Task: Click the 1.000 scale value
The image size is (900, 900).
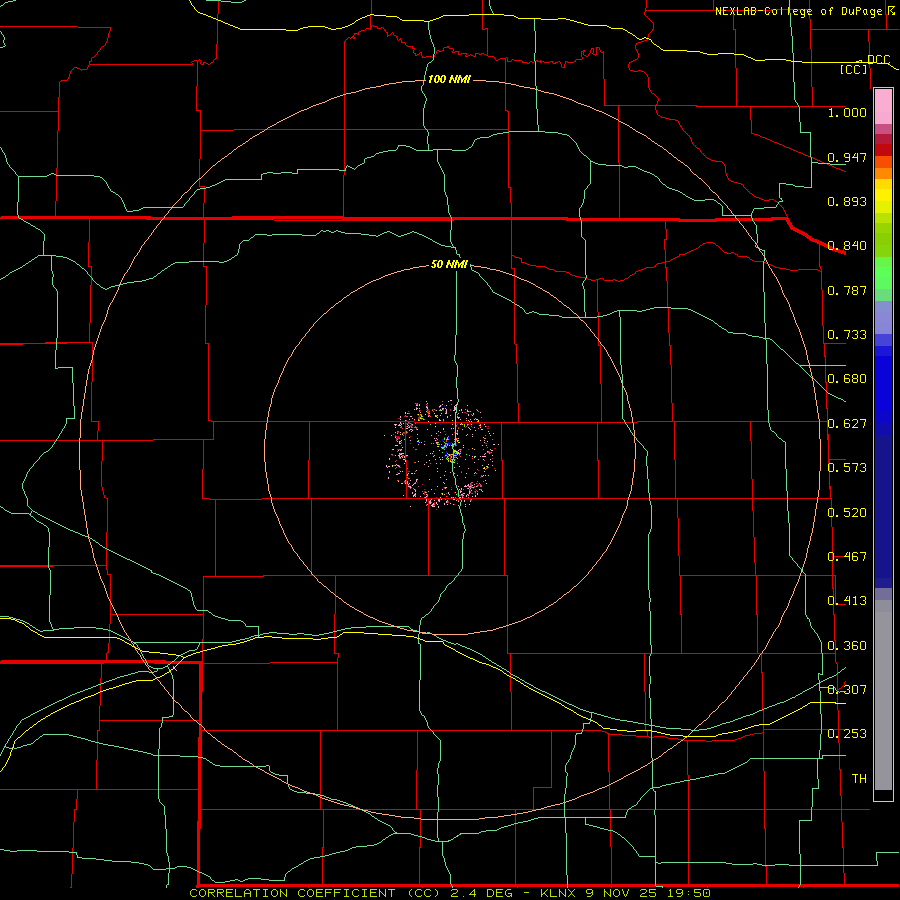Action: click(x=847, y=112)
